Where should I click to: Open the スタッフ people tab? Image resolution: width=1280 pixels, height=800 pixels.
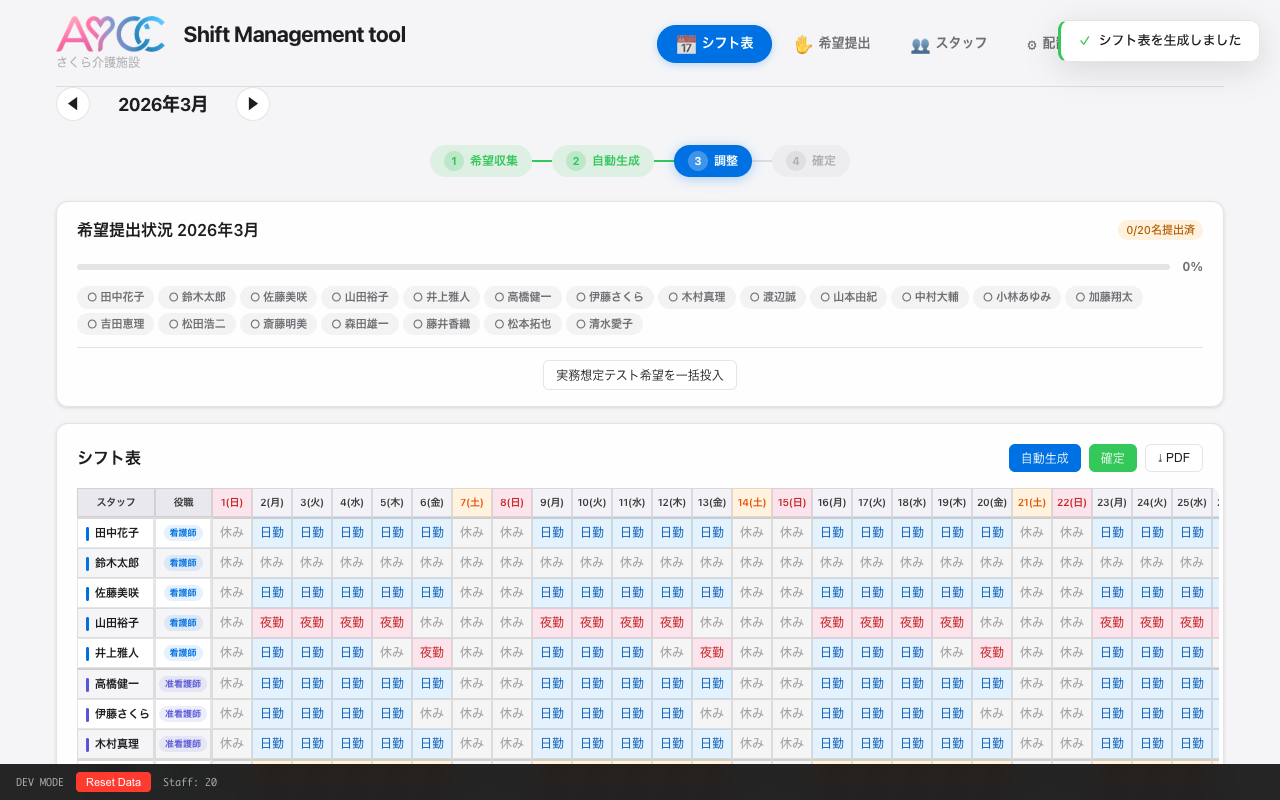pos(948,44)
